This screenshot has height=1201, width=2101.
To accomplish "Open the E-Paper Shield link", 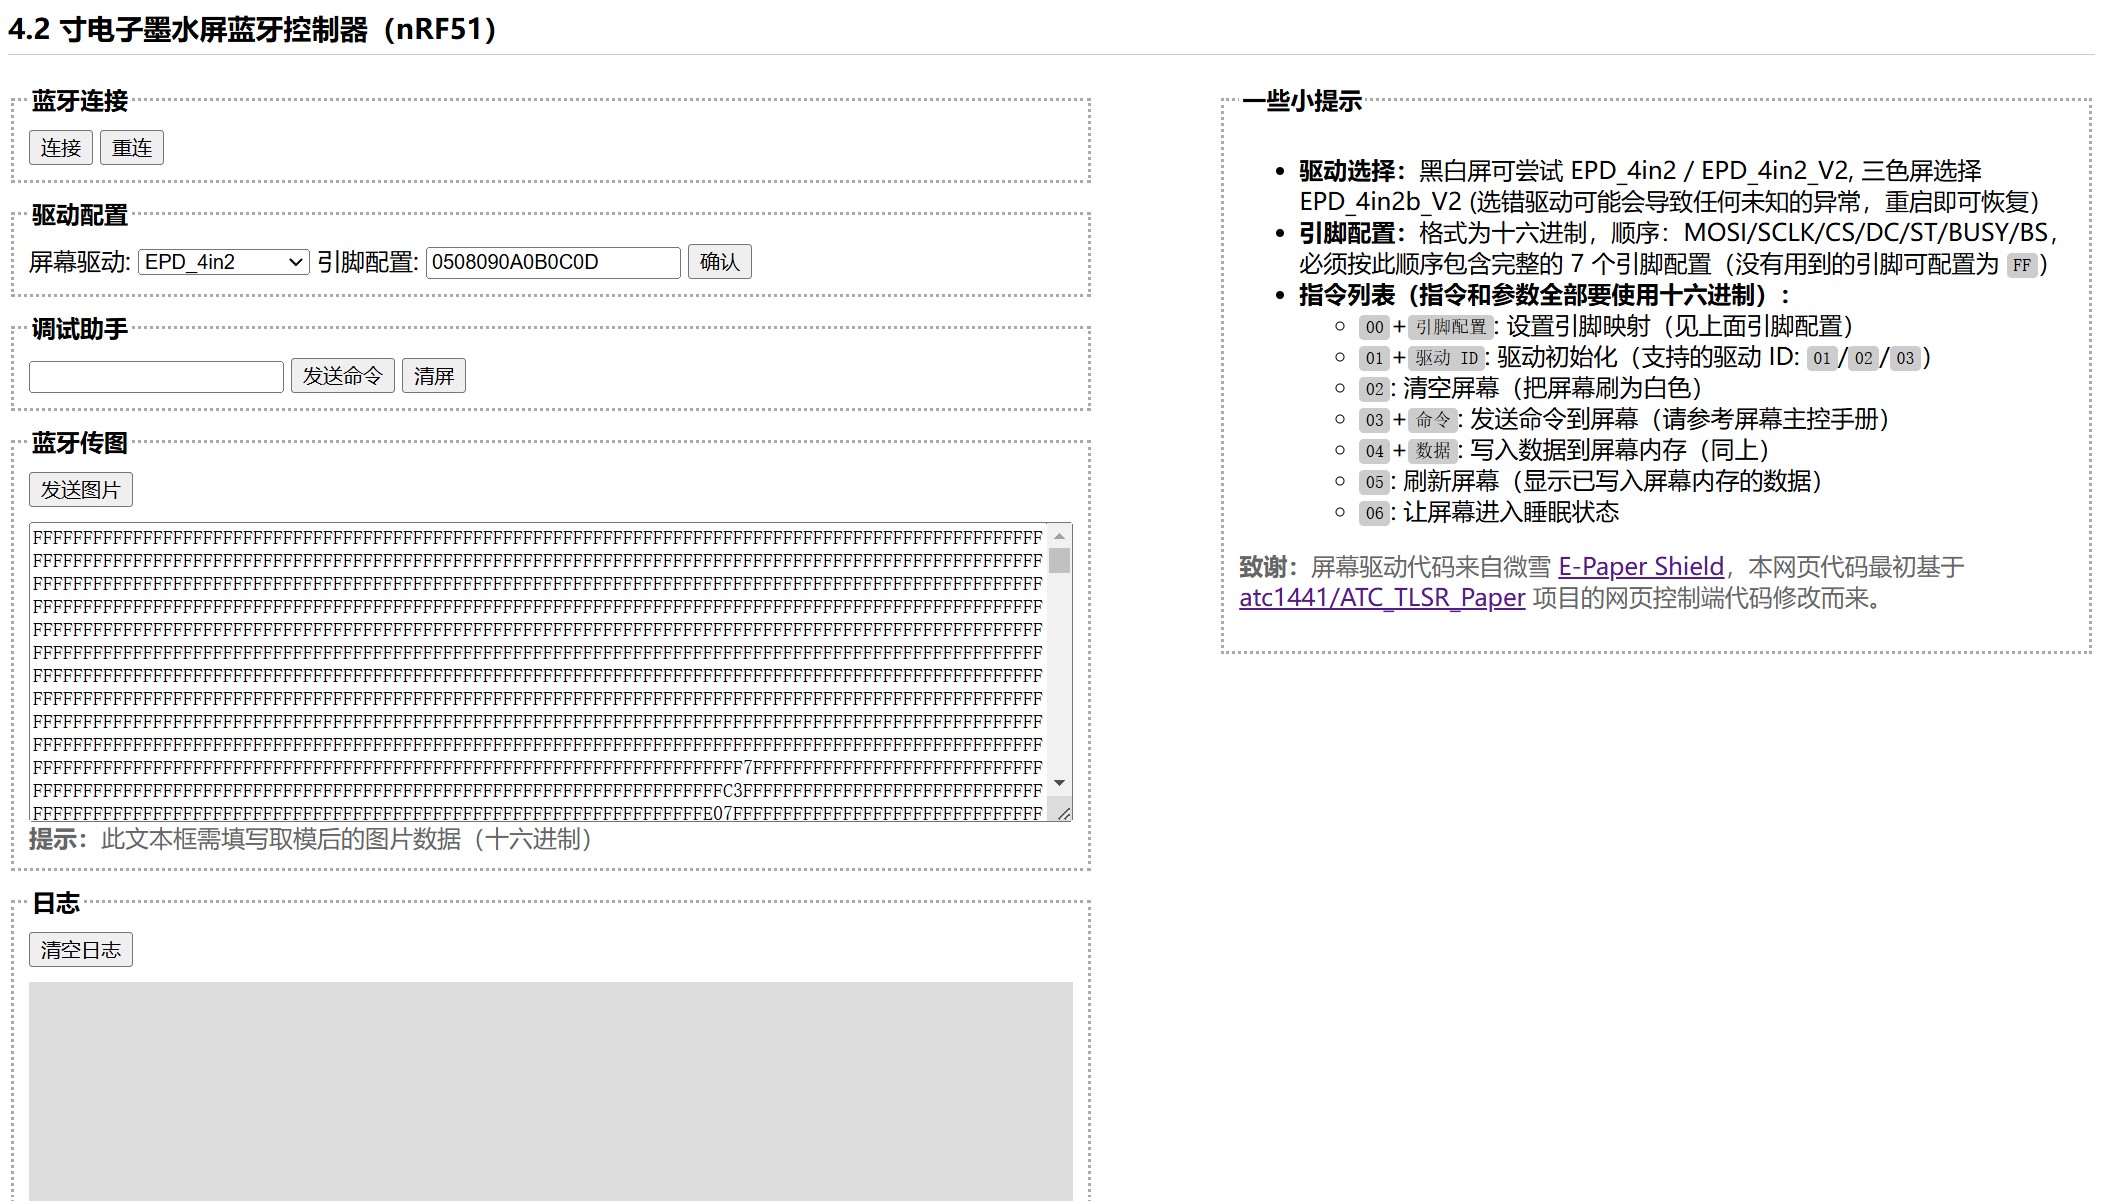I will click(1640, 567).
